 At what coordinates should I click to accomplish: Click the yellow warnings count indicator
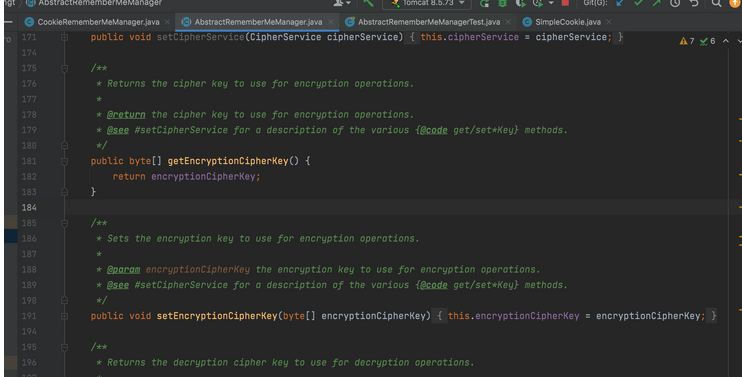coord(687,41)
